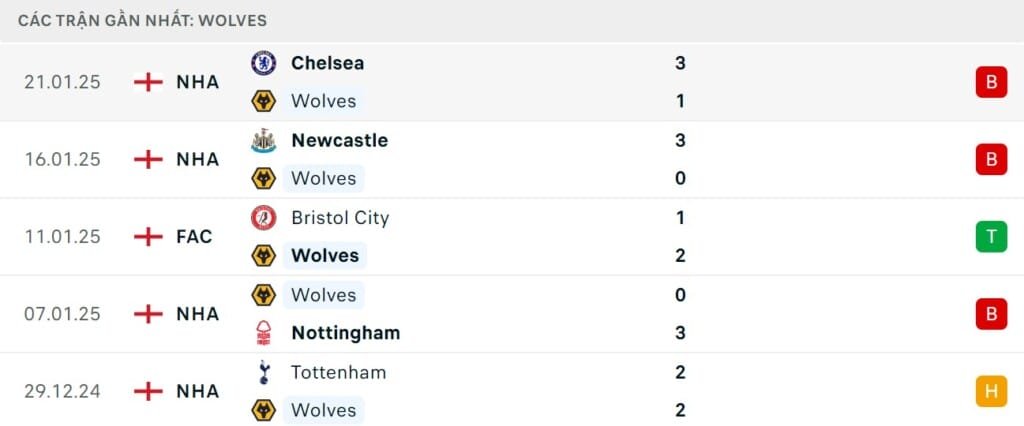1024x426 pixels.
Task: Select the 29.12.24 match date
Action: pyautogui.click(x=62, y=391)
